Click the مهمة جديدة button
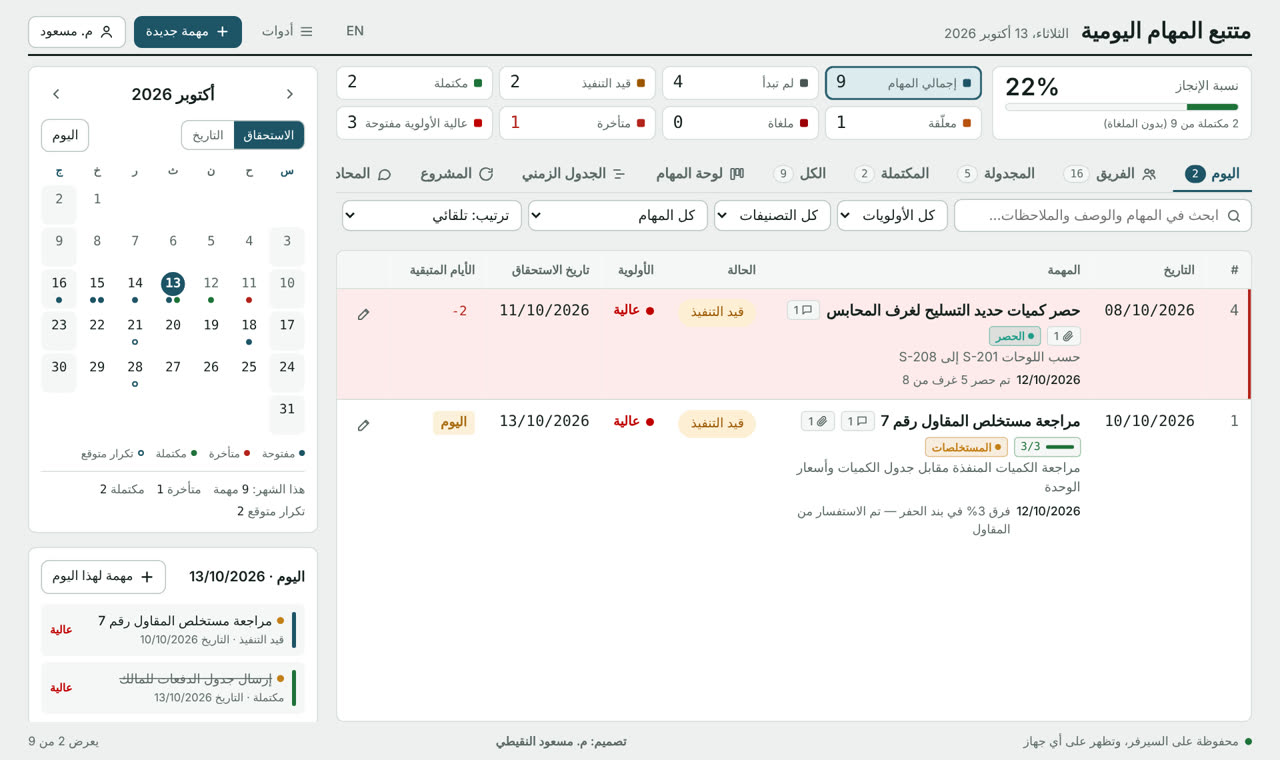 (188, 32)
